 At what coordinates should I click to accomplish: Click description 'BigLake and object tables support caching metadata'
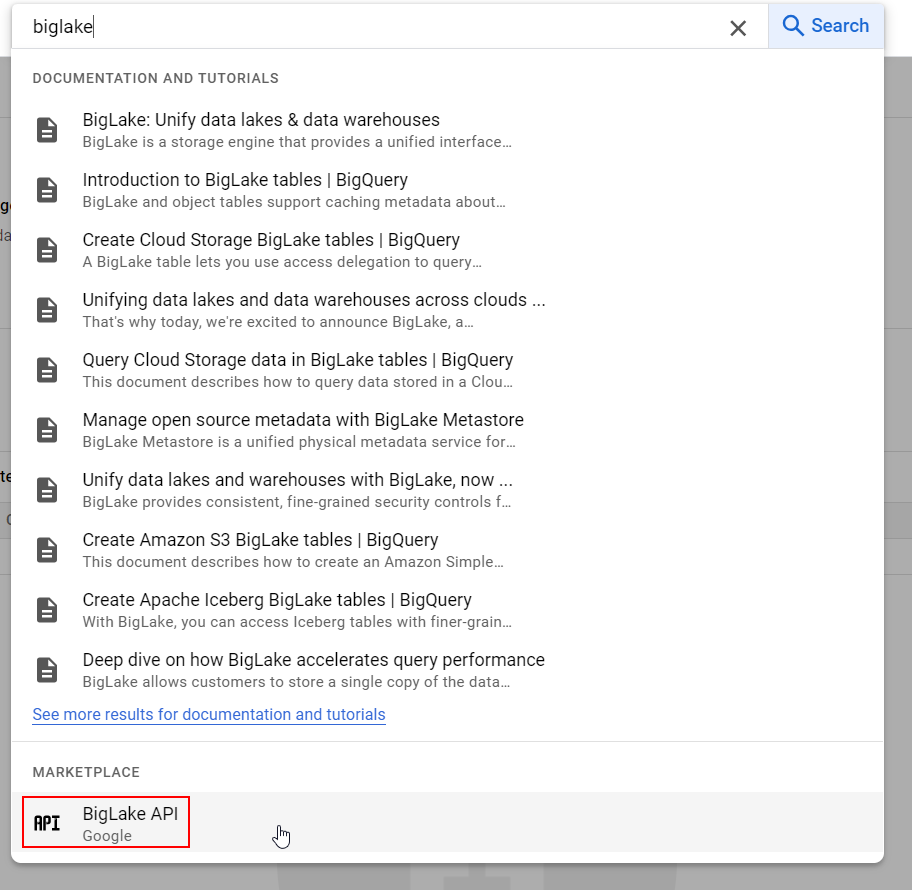click(x=294, y=202)
